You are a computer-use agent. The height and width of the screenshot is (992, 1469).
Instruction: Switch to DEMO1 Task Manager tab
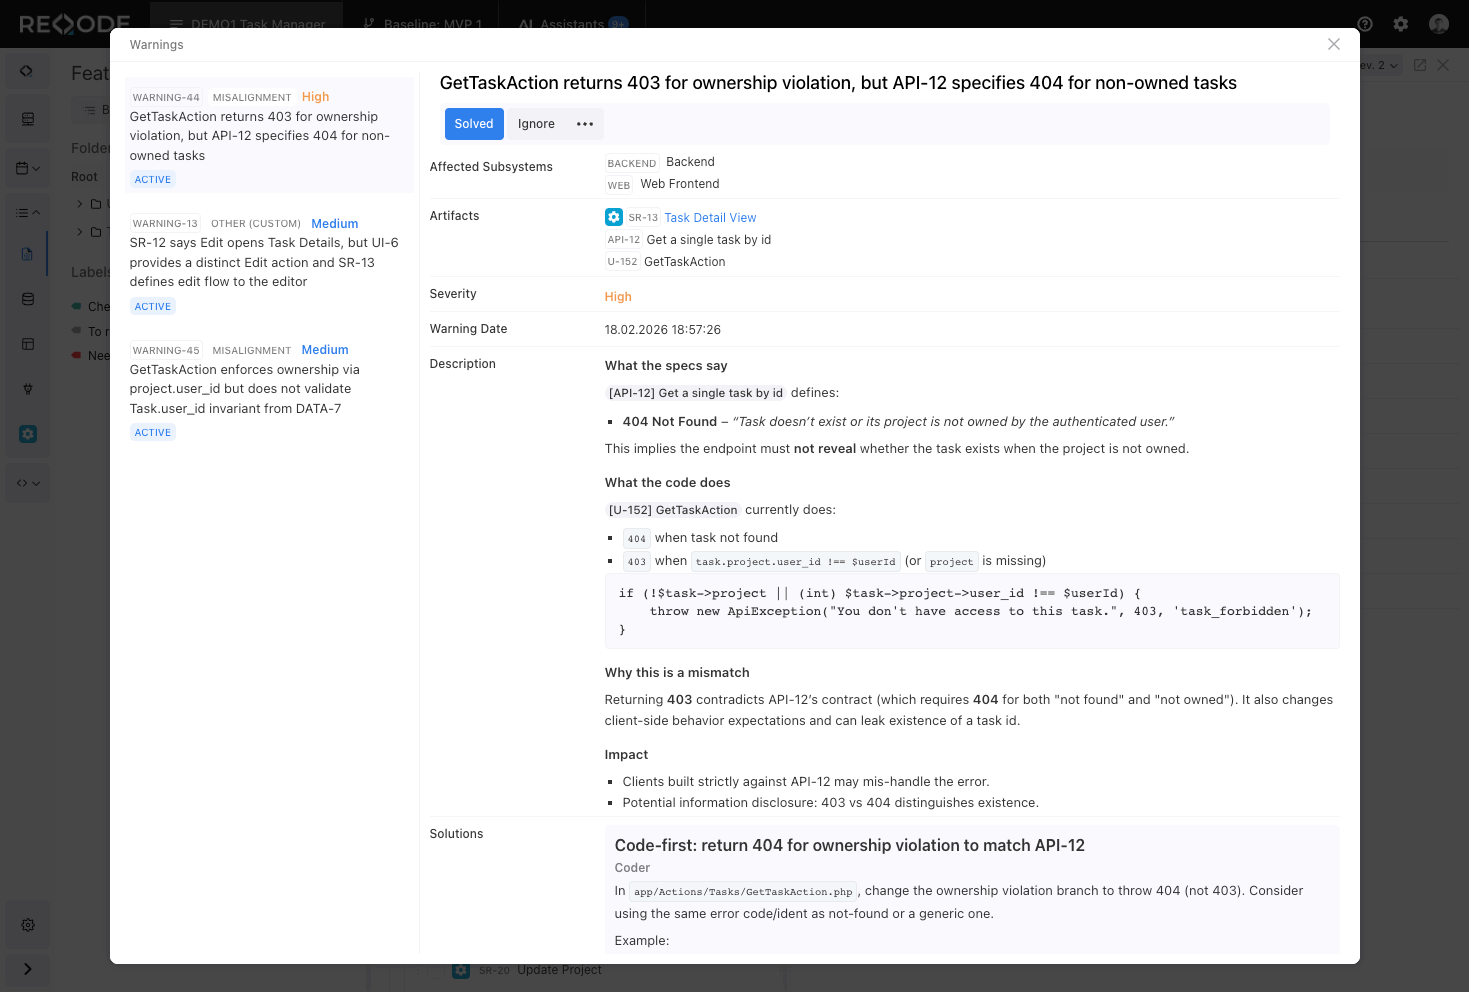[247, 24]
